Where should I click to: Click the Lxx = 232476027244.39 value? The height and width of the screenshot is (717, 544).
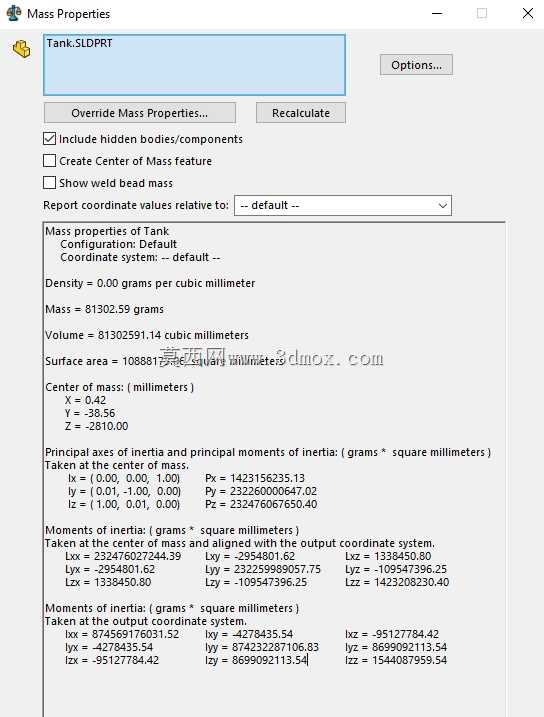click(123, 556)
